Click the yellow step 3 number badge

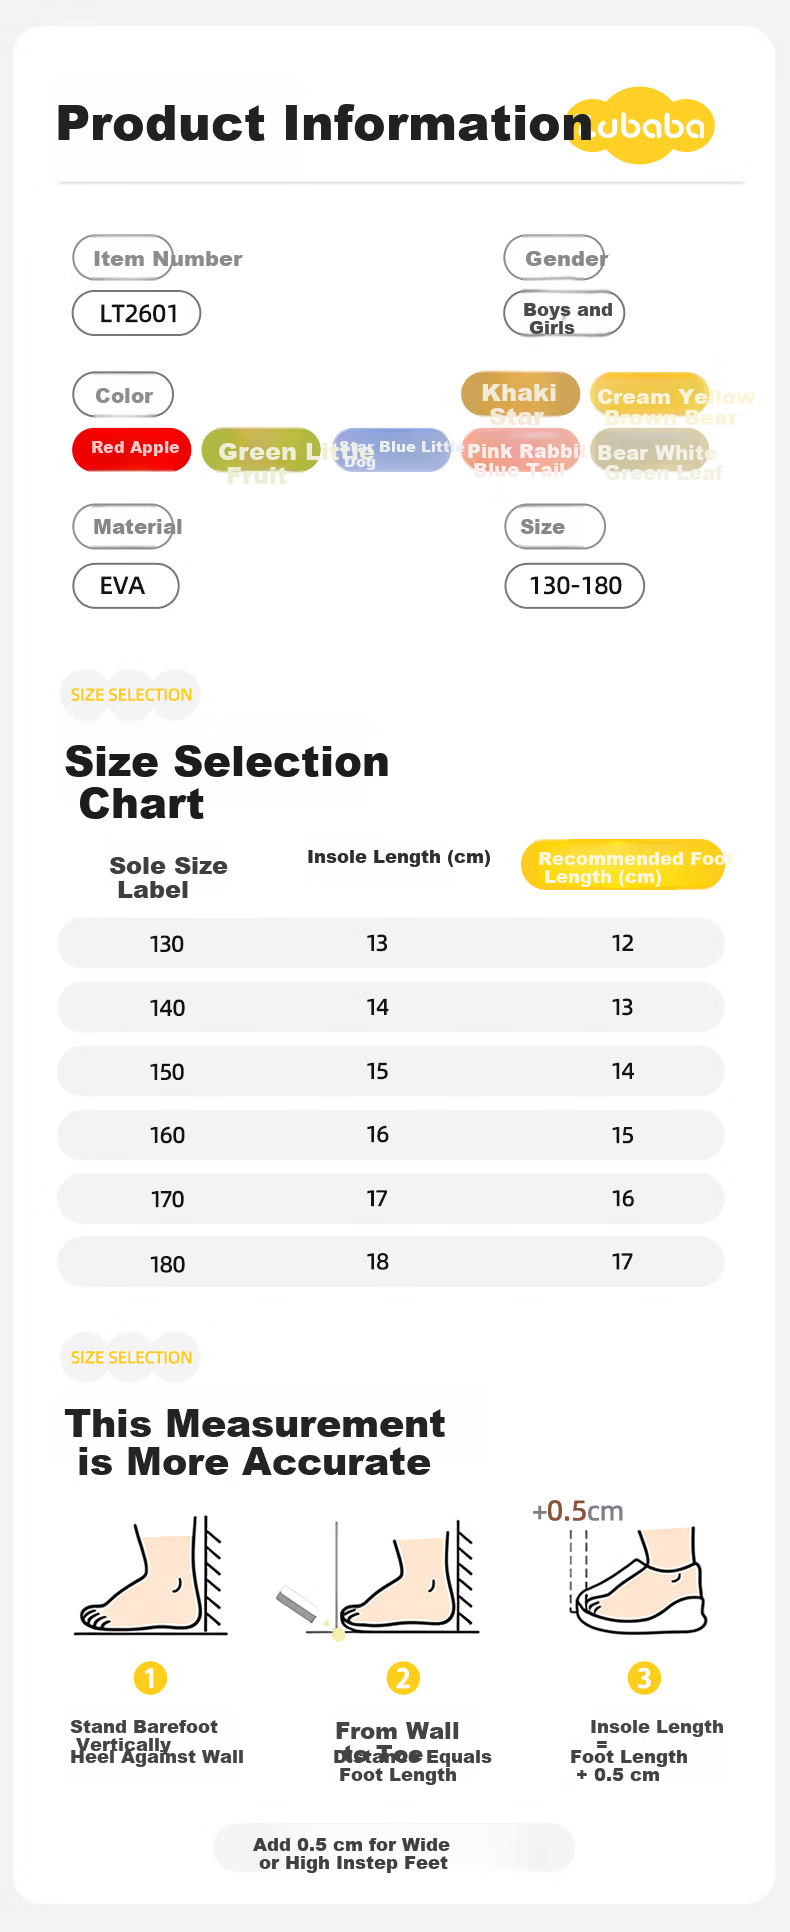644,1677
